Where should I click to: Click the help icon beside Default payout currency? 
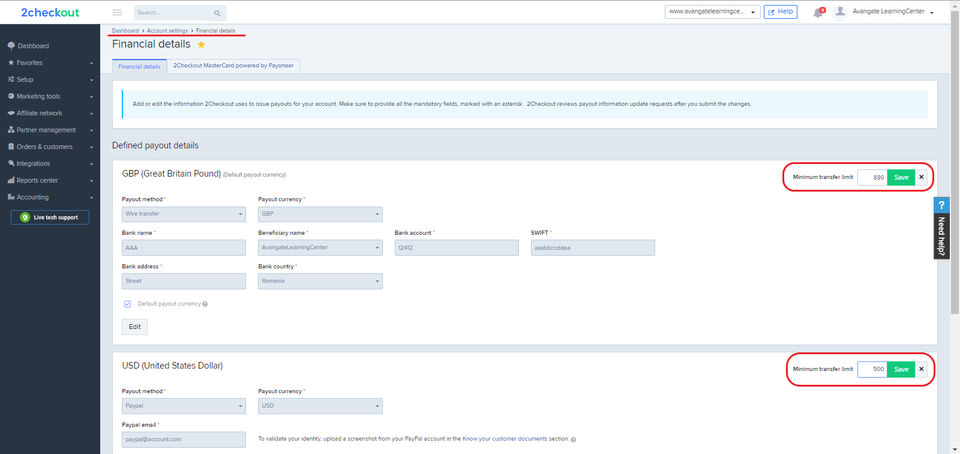205,304
